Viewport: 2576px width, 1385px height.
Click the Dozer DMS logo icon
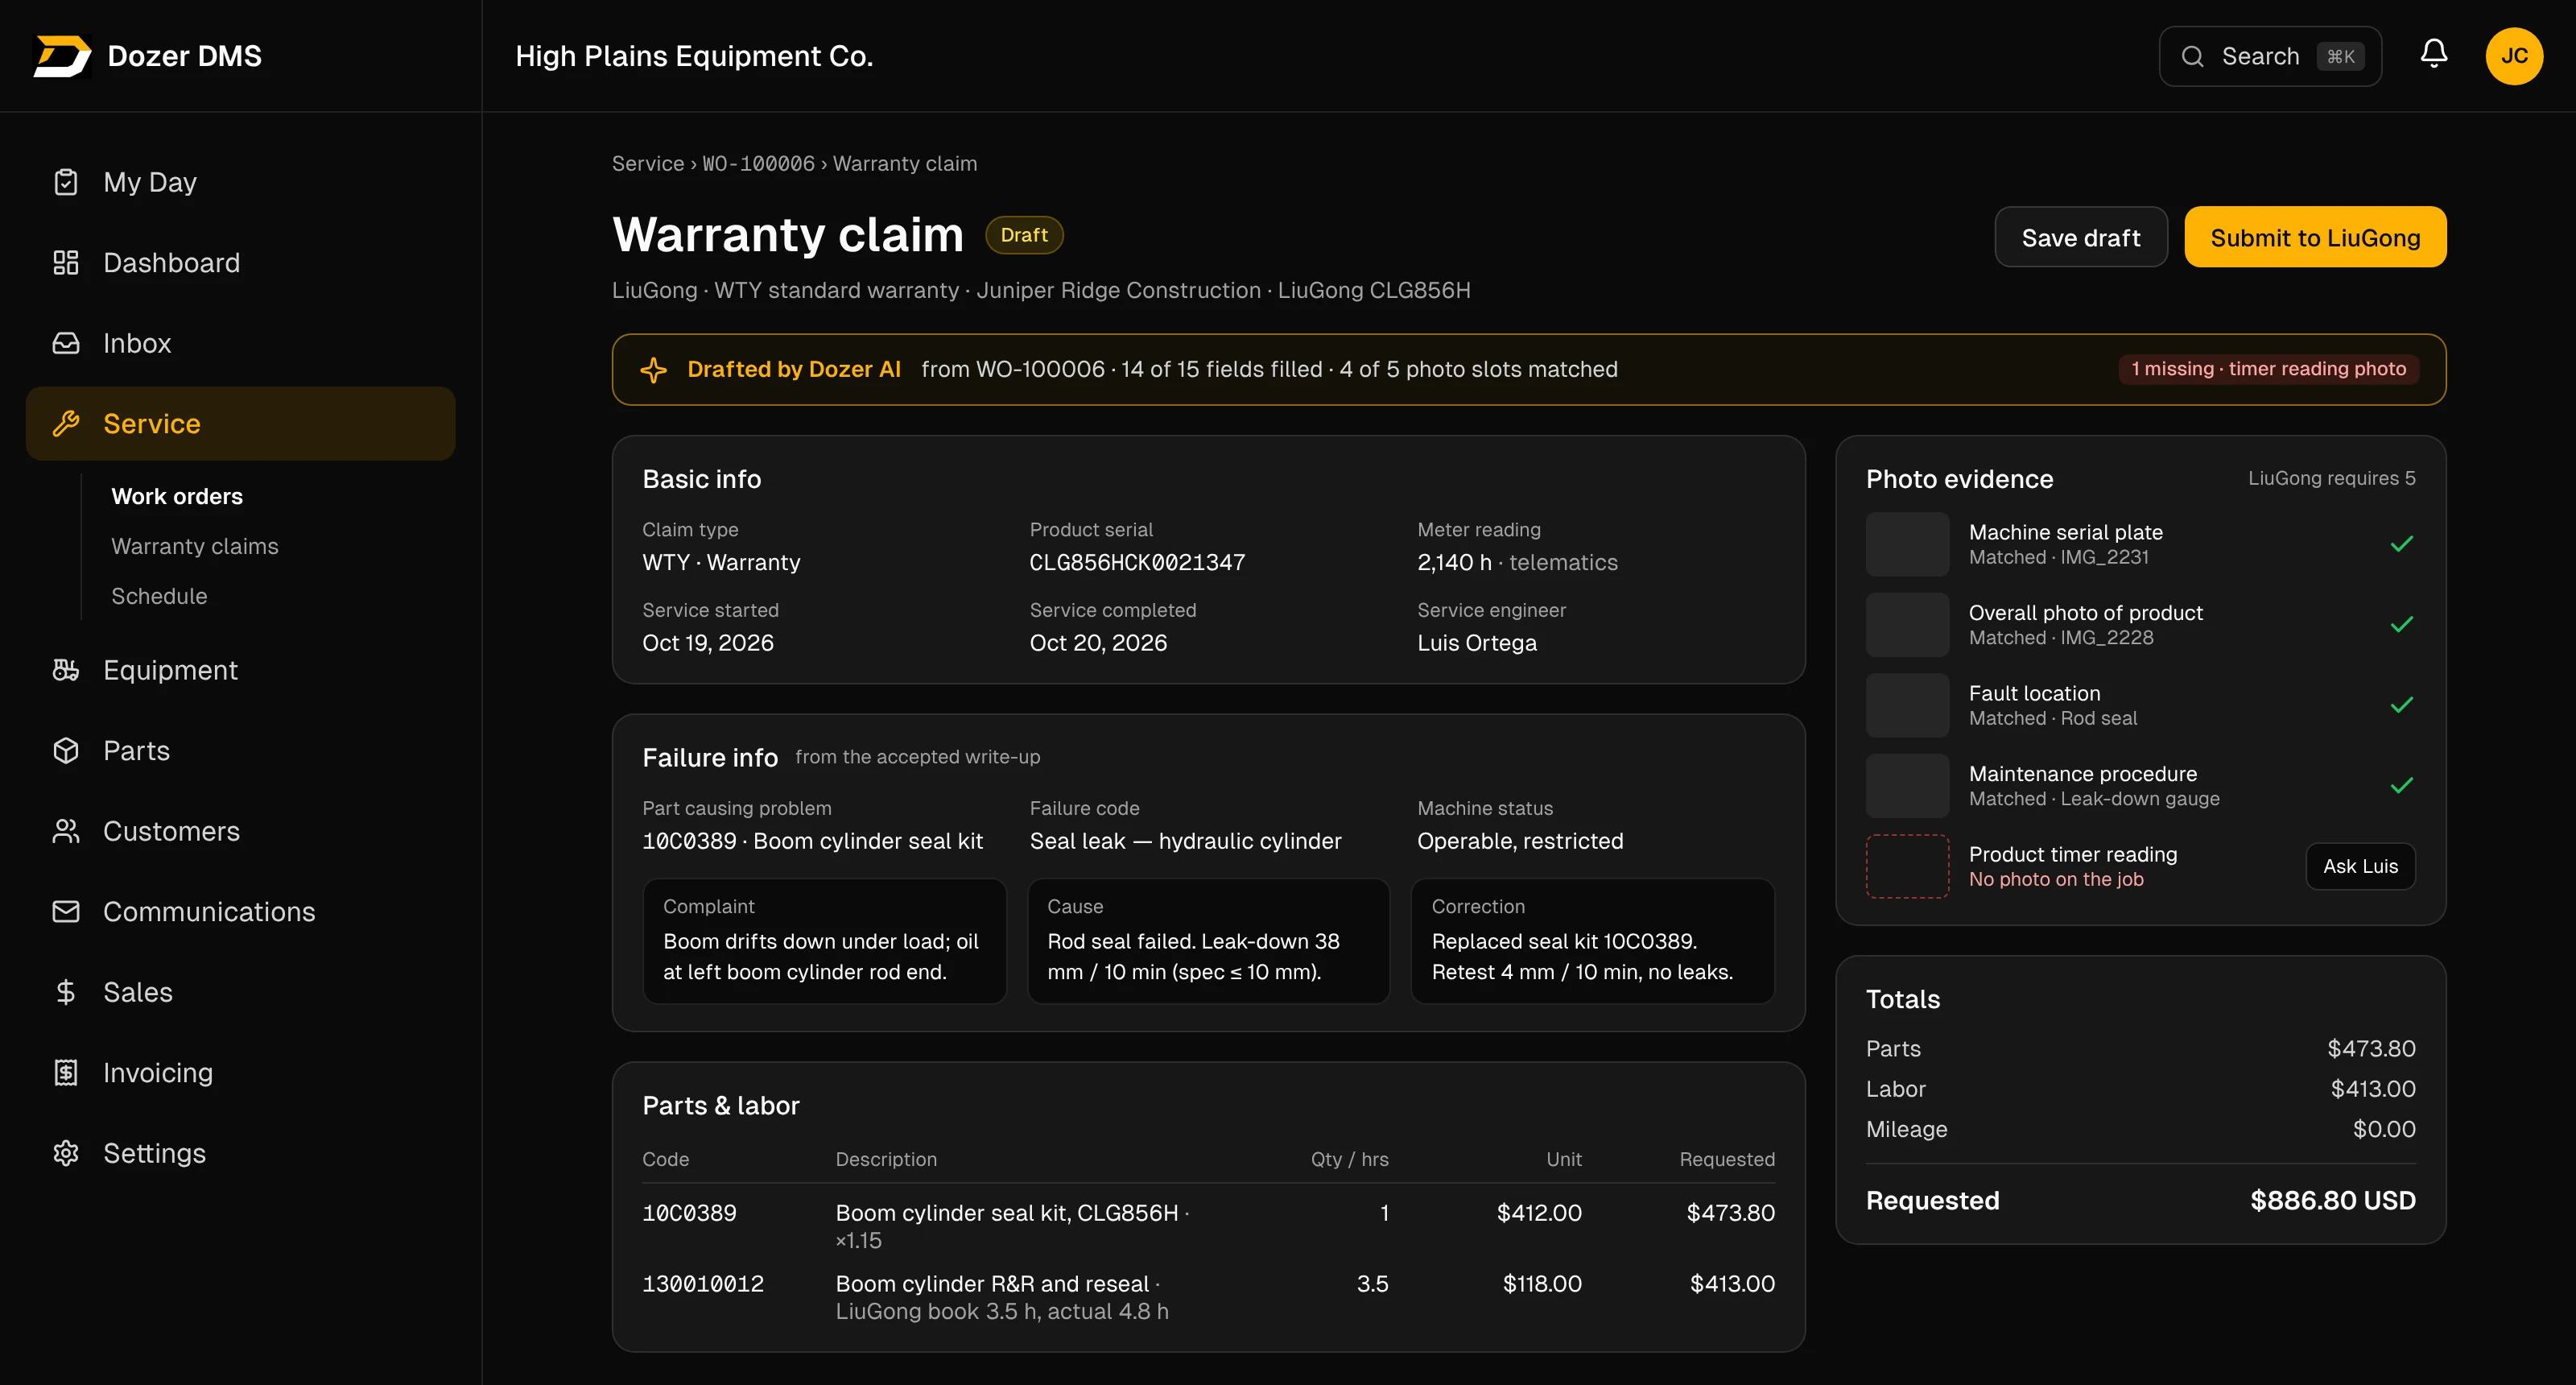click(x=62, y=56)
